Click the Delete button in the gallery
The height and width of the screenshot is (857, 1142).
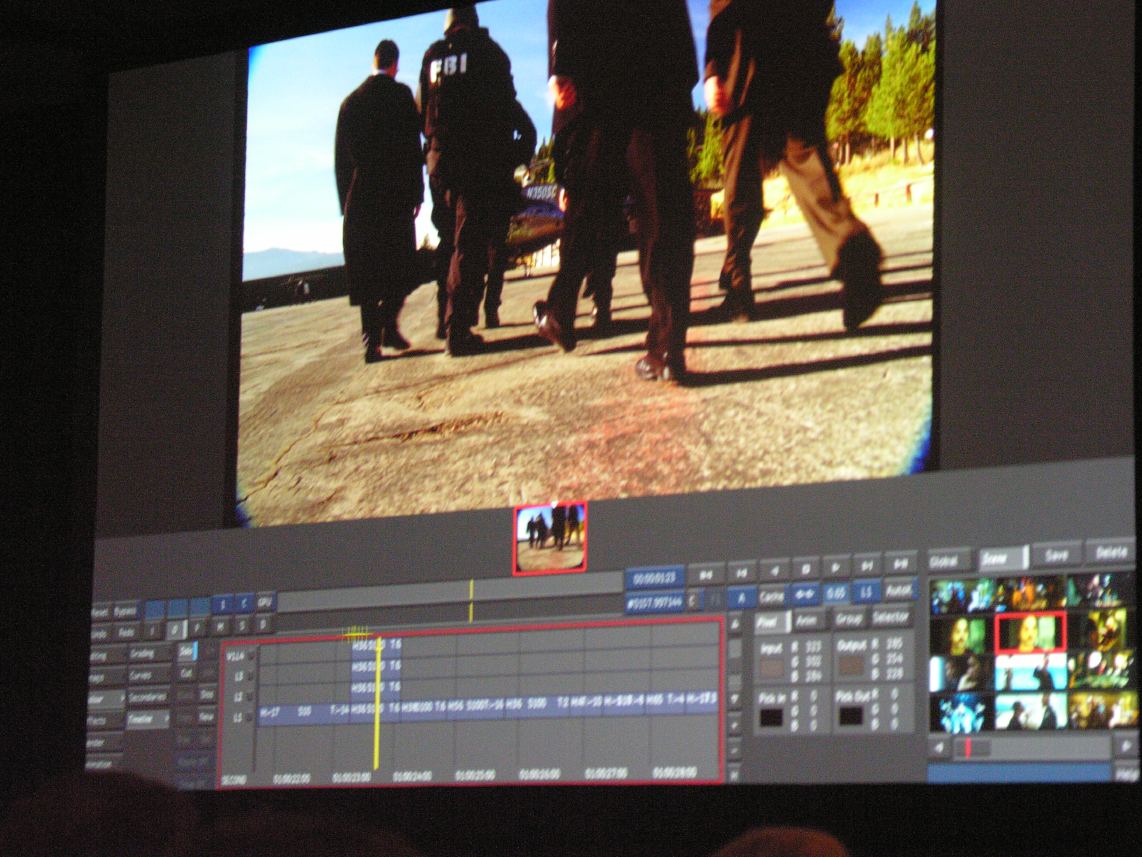[x=1111, y=552]
